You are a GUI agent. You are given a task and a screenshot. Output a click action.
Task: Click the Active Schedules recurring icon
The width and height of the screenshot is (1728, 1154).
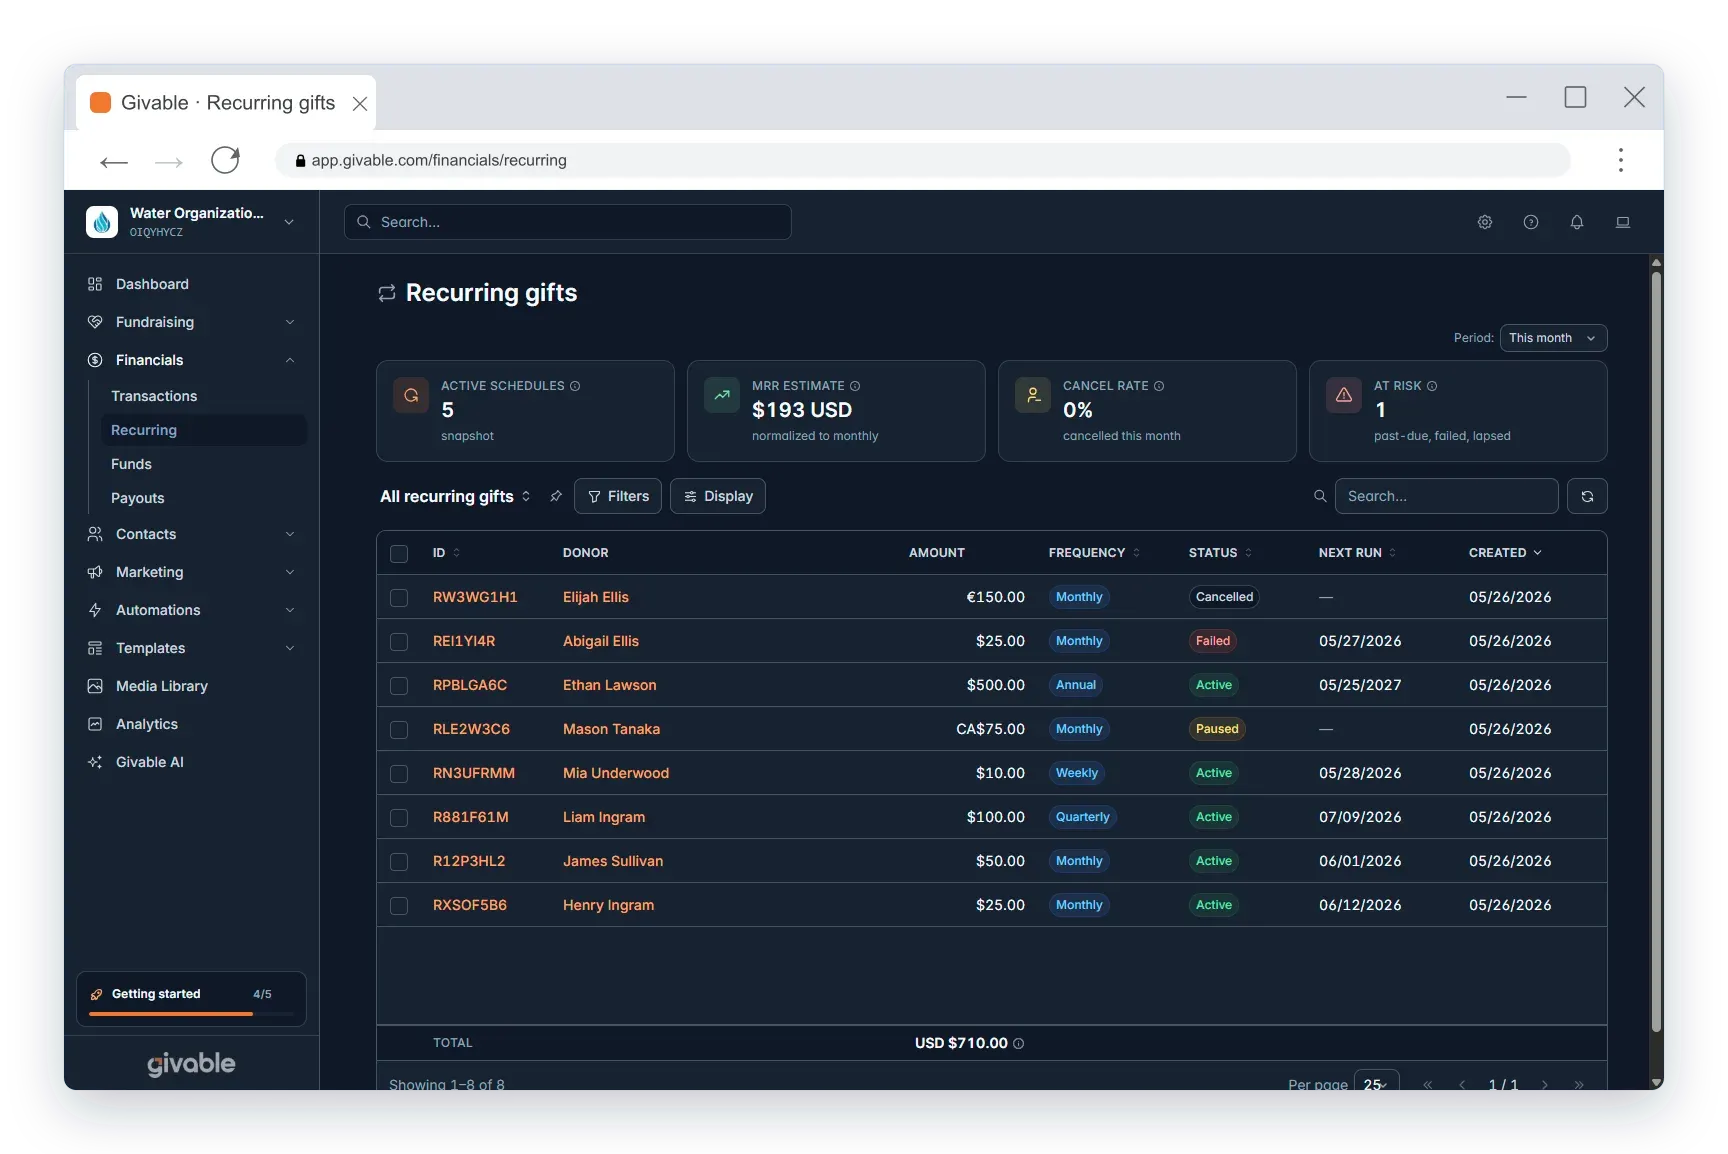point(411,395)
